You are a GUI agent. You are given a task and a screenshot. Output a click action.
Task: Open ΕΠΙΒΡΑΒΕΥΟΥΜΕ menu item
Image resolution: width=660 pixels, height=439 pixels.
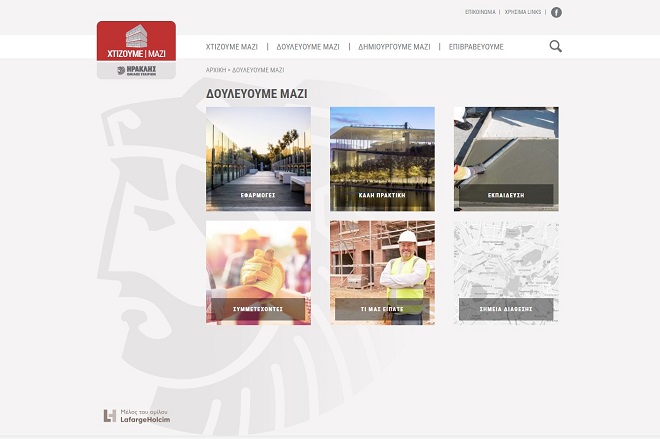point(476,47)
